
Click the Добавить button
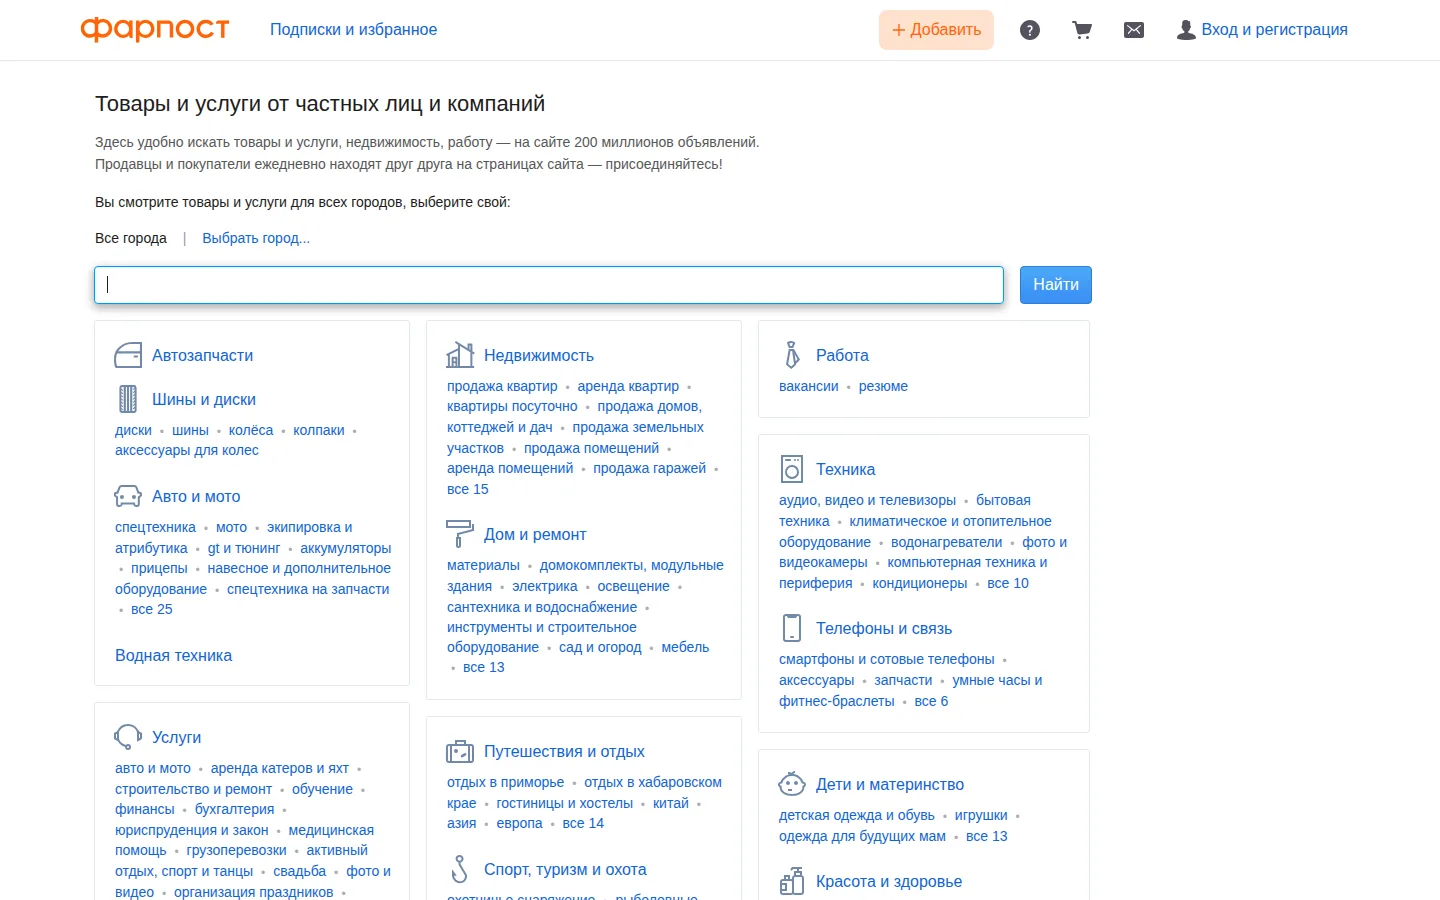[x=936, y=30]
